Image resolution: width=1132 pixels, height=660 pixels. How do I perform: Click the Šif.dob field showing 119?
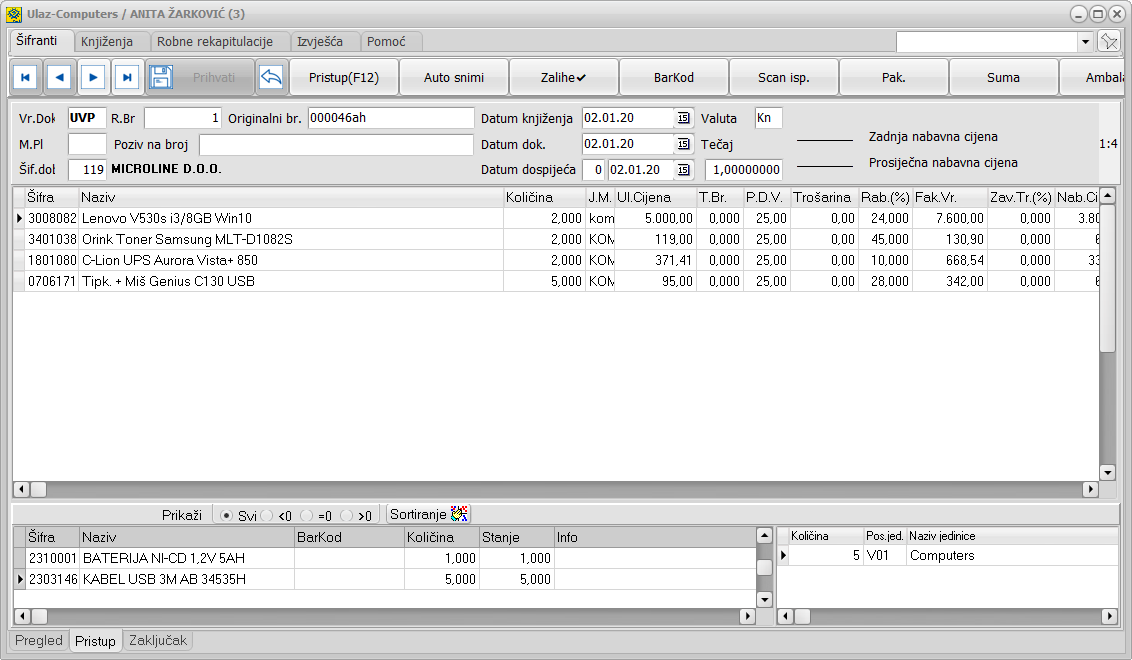pyautogui.click(x=87, y=170)
